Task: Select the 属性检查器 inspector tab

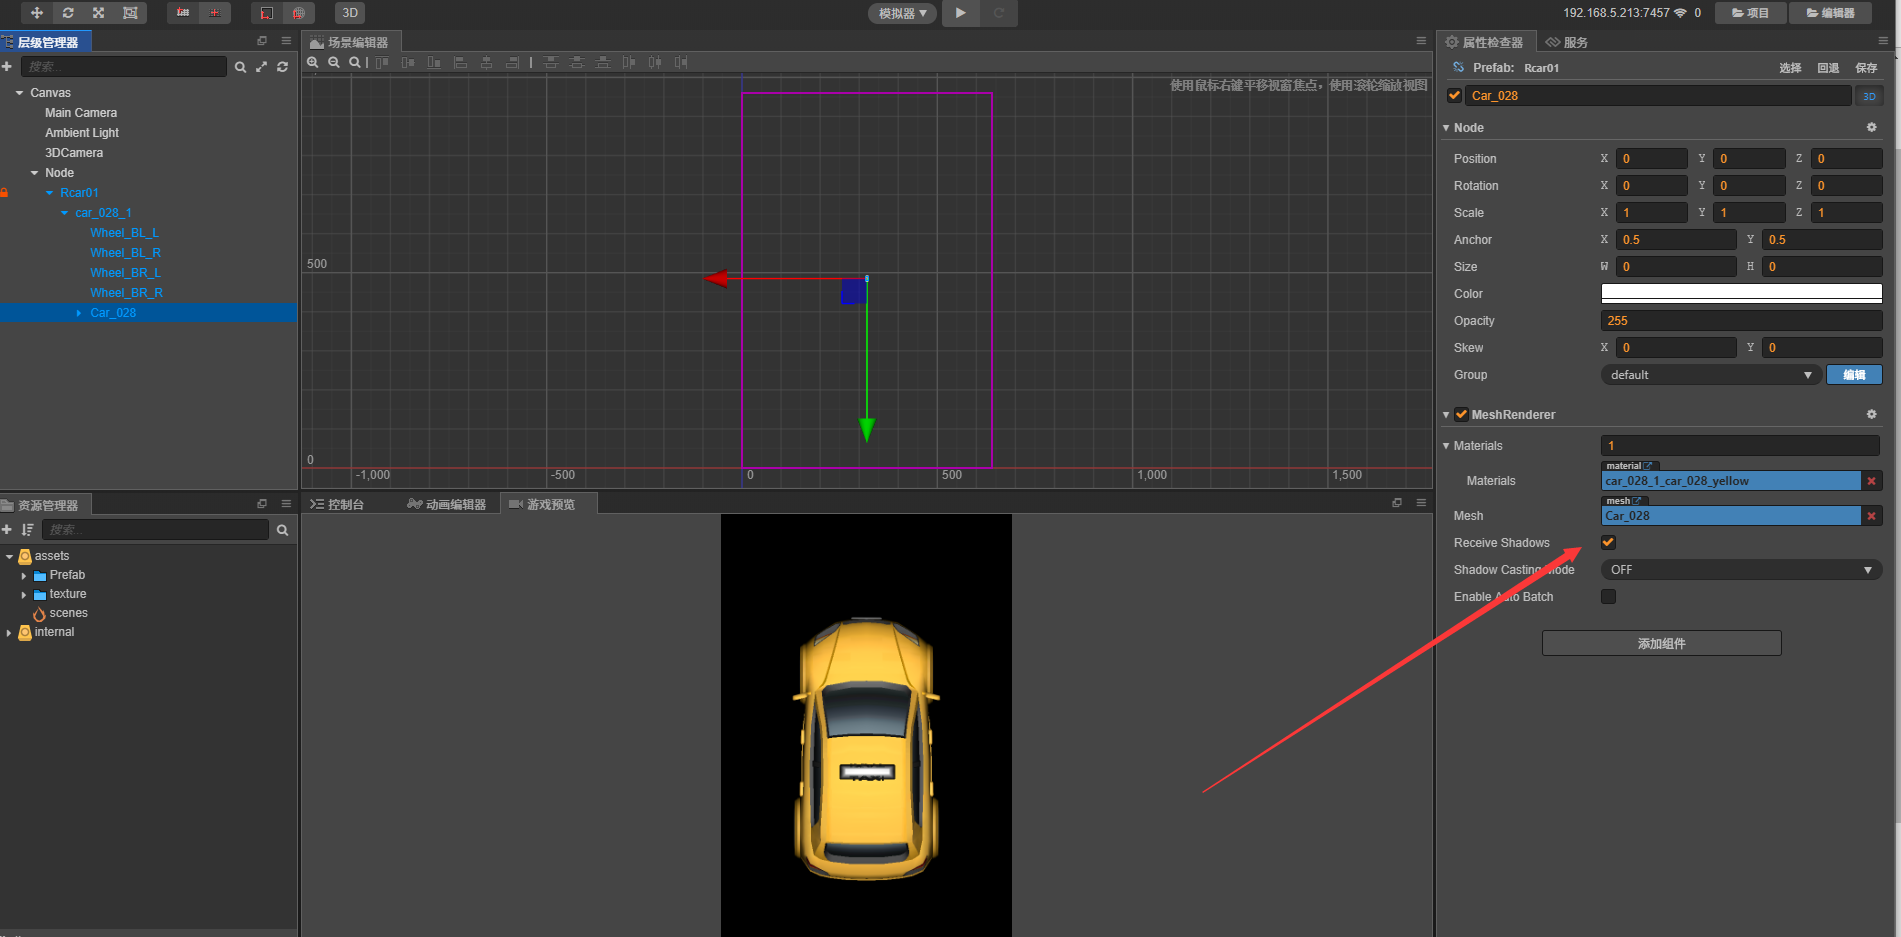Action: (1485, 42)
